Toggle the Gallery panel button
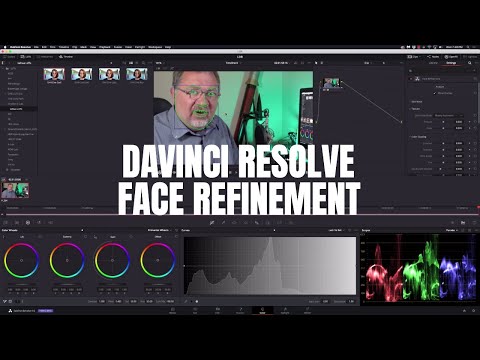Viewport: 480px width, 360px height. (9, 57)
